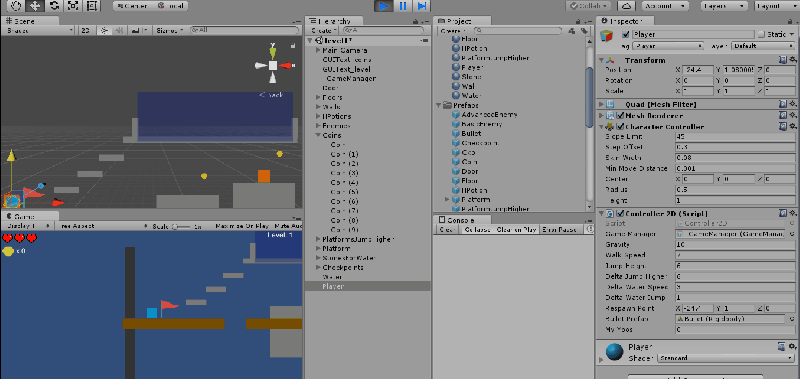Collapse the Coins group in the Hierarchy
The image size is (800, 379).
tap(318, 136)
